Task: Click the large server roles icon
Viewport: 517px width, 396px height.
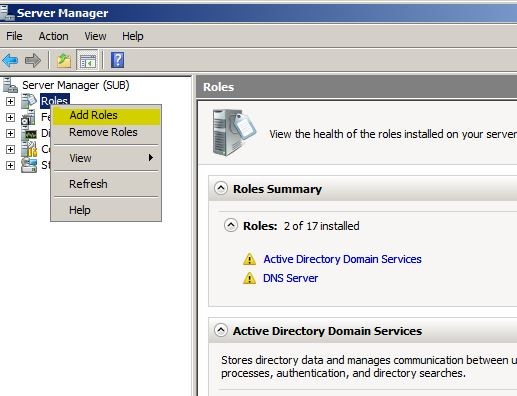Action: click(234, 132)
